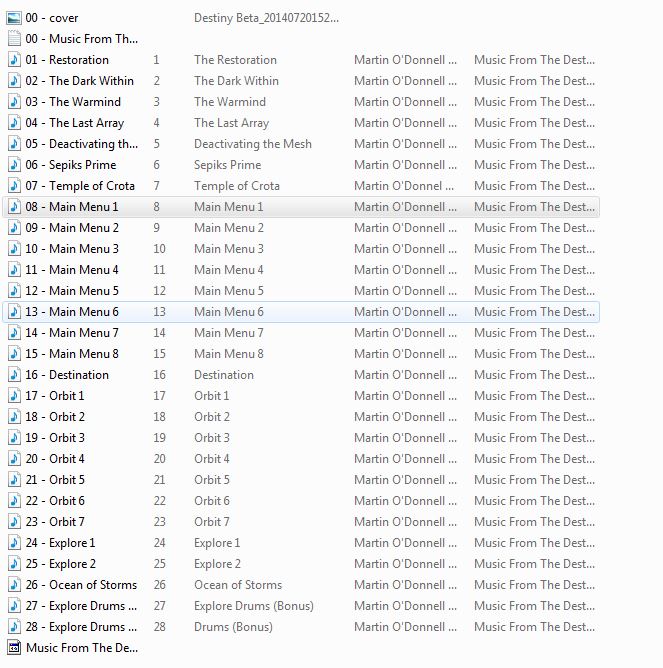Click album cell on 28 - Explore Drums row
The height and width of the screenshot is (668, 663).
(x=534, y=627)
